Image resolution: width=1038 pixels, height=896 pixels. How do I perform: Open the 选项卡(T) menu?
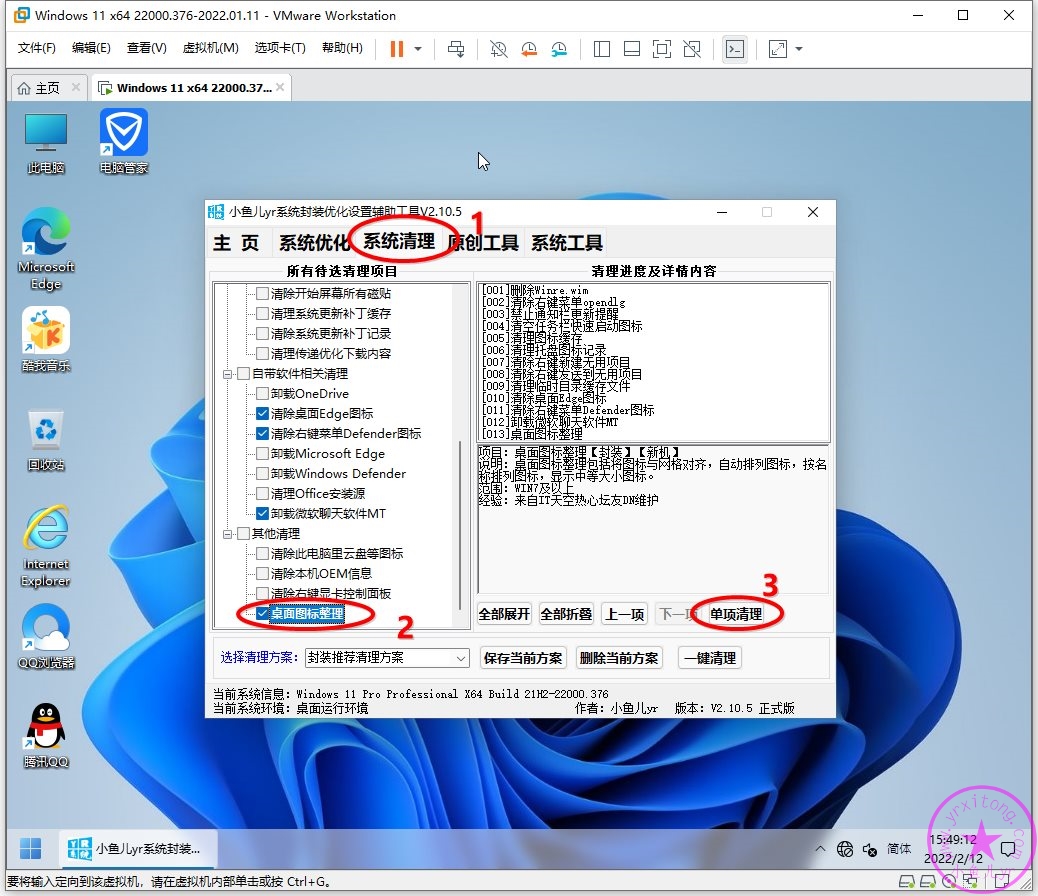click(280, 48)
